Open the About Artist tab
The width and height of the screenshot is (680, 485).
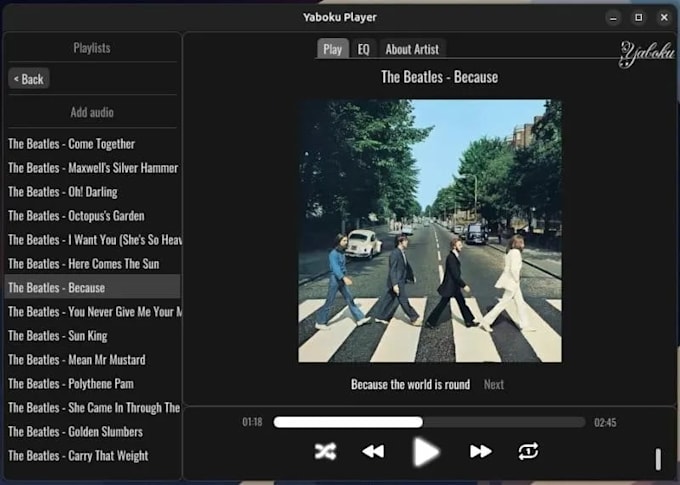coord(412,49)
